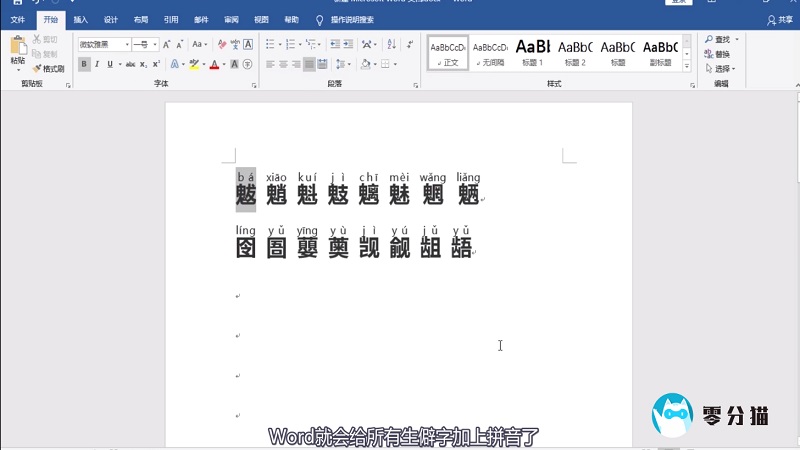
Task: Open the line spacing dropdown
Action: [343, 64]
